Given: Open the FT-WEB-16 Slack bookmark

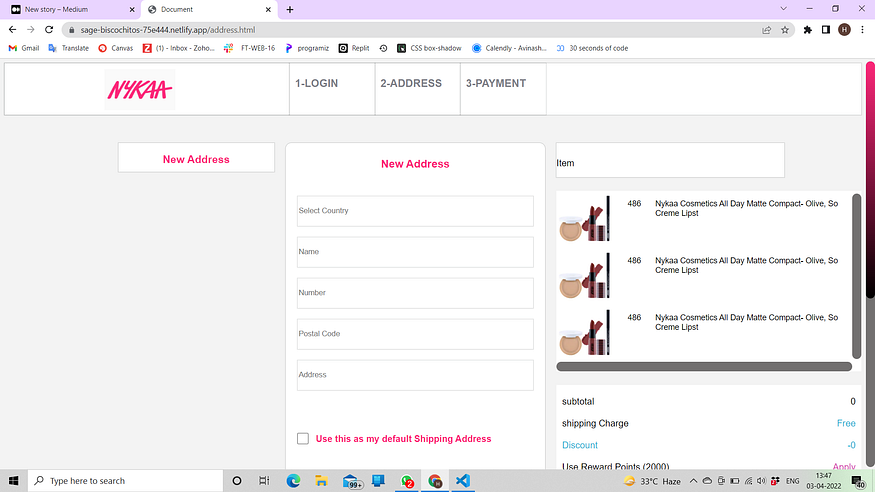Looking at the screenshot, I should (x=249, y=48).
